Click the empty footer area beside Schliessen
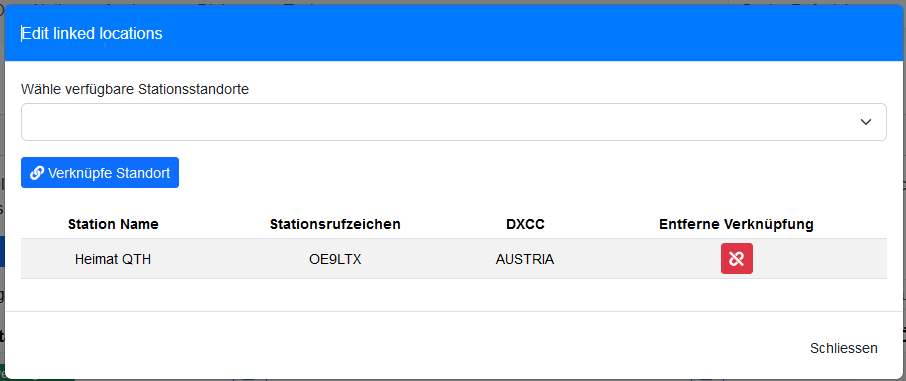906x381 pixels. (x=404, y=348)
